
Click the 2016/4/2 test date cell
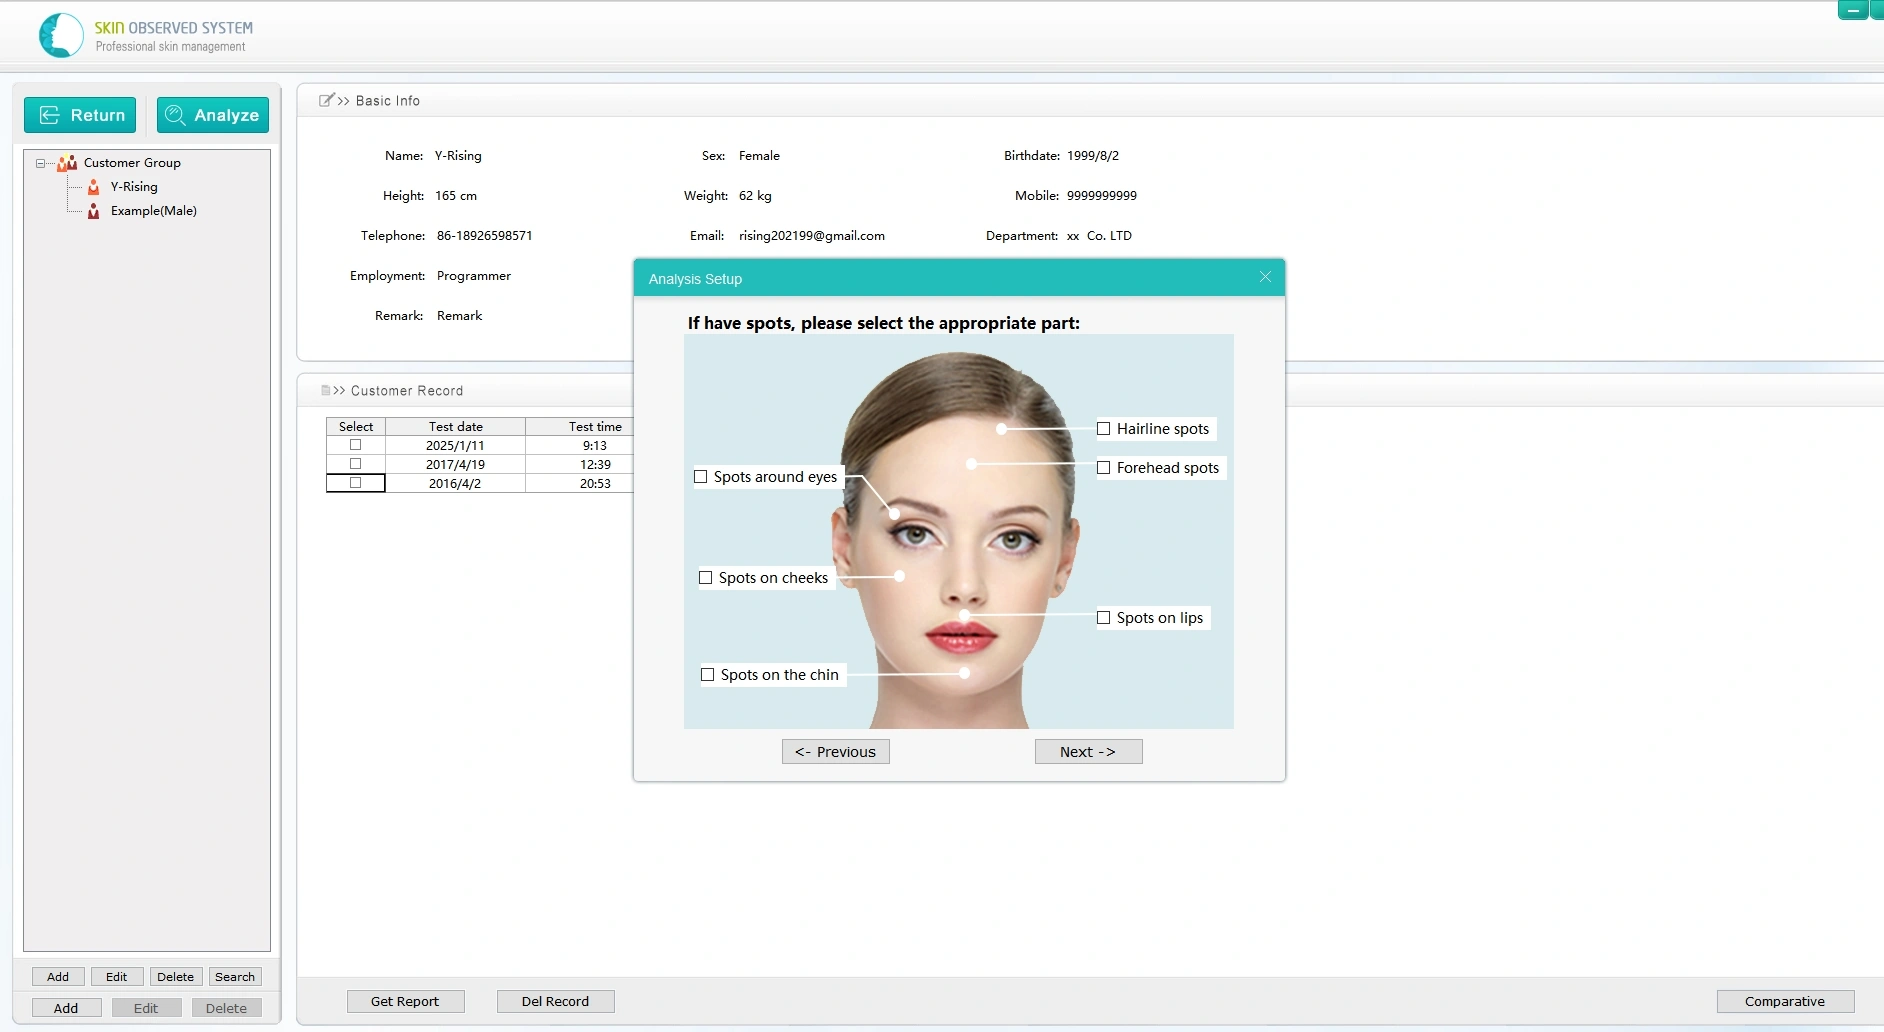[x=456, y=484]
